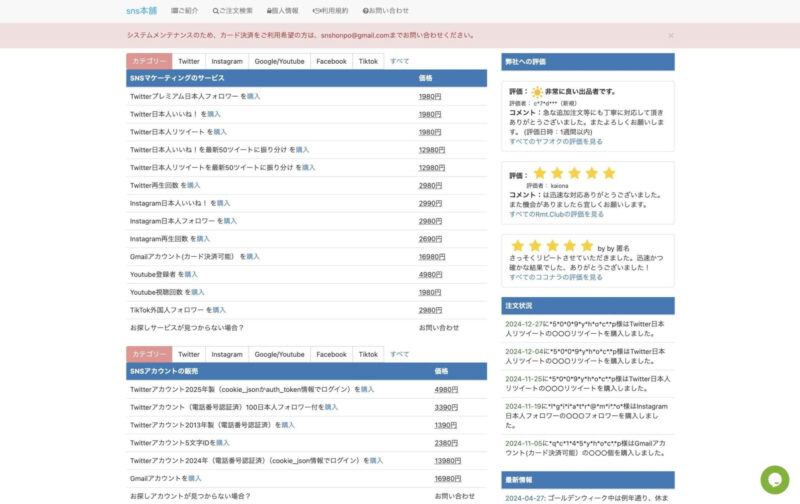Open 利用規約 in the top navigation
Screen dimensions: 800x504
(x=331, y=11)
